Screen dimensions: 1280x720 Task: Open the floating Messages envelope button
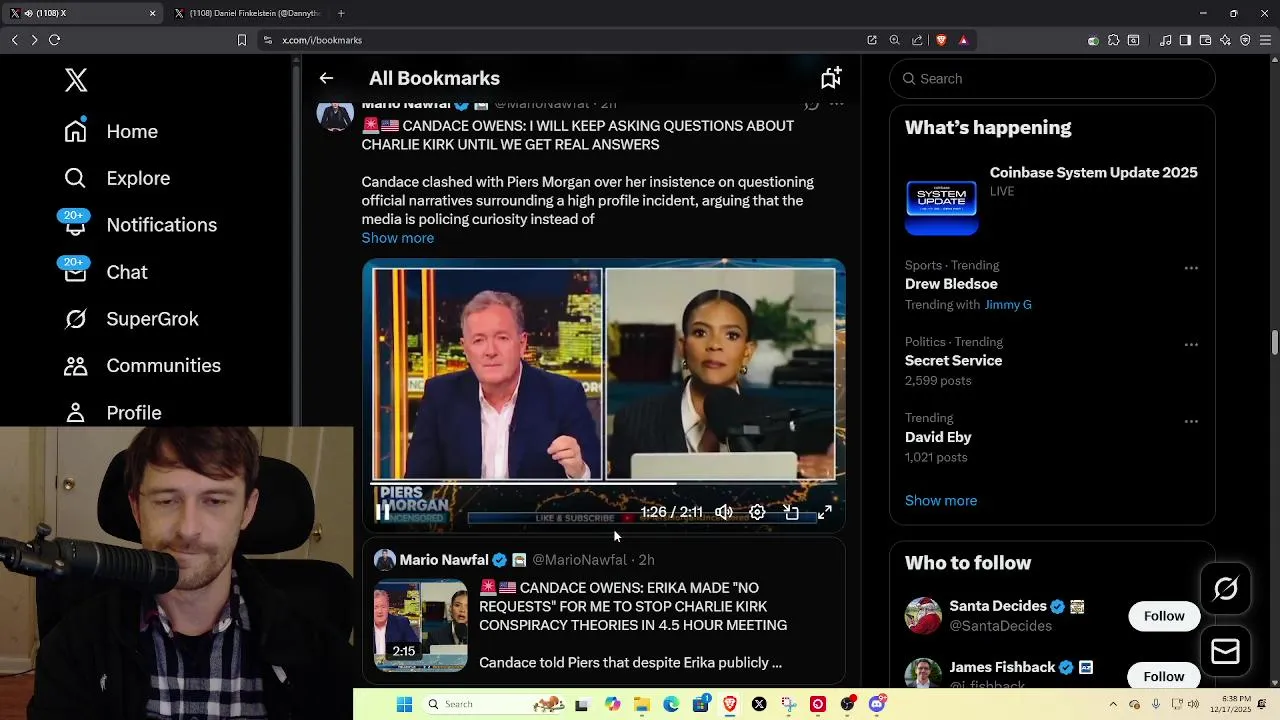tap(1225, 652)
